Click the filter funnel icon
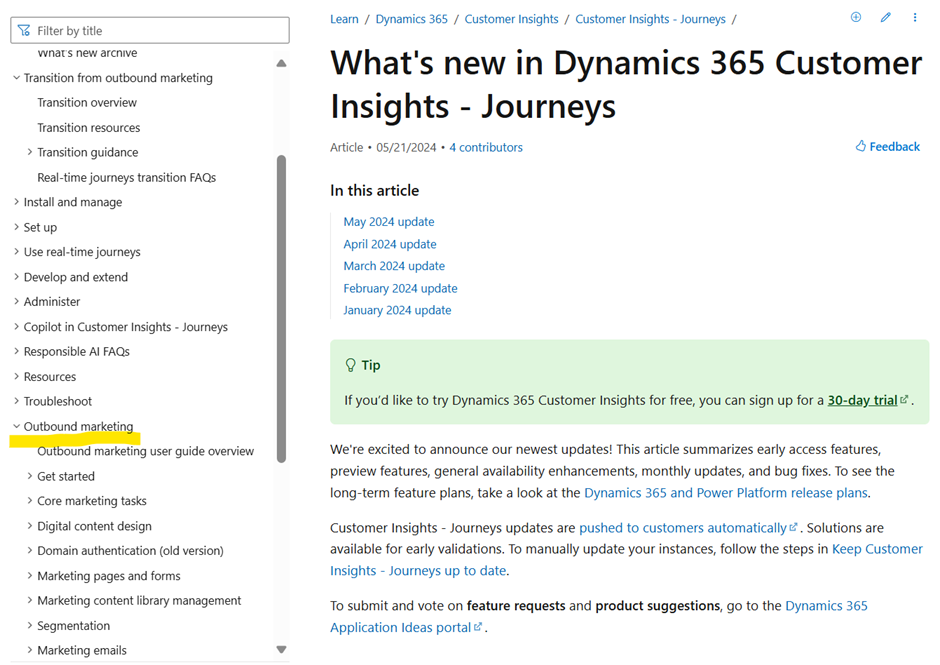The width and height of the screenshot is (940, 665). point(24,31)
